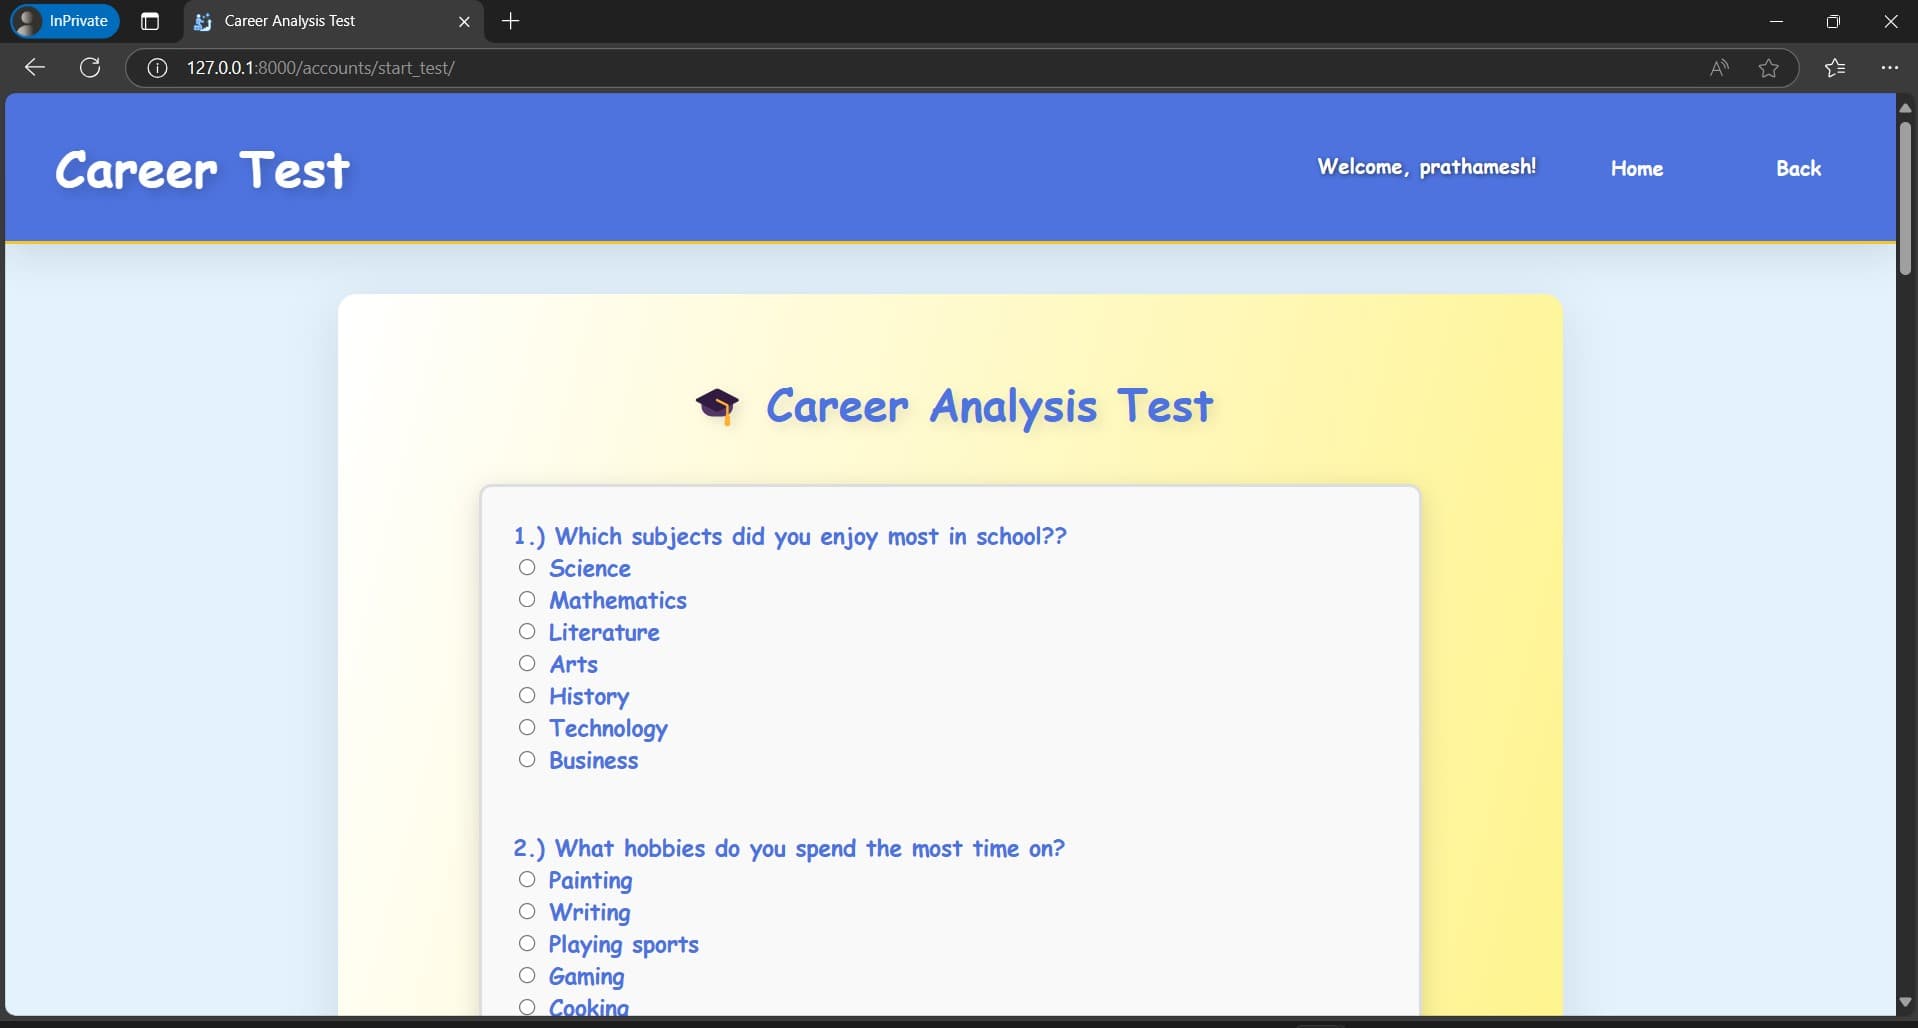Pick Technology radio option
1918x1028 pixels.
pyautogui.click(x=527, y=728)
